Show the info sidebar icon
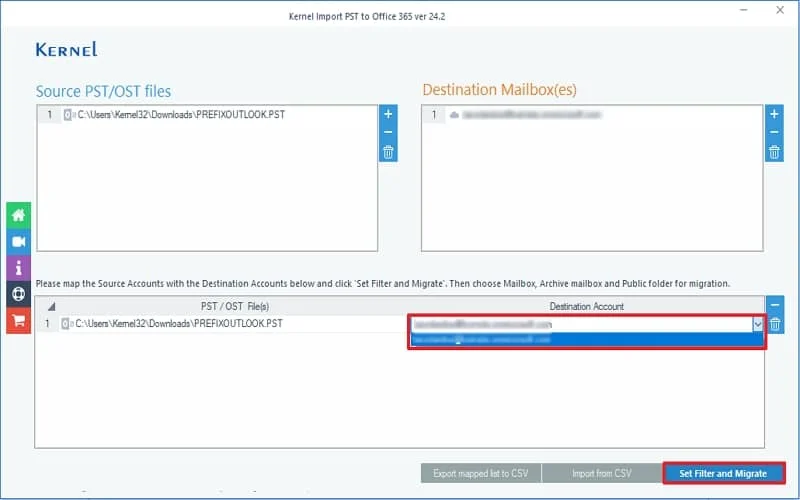Screen dimensions: 800x500 (18, 268)
